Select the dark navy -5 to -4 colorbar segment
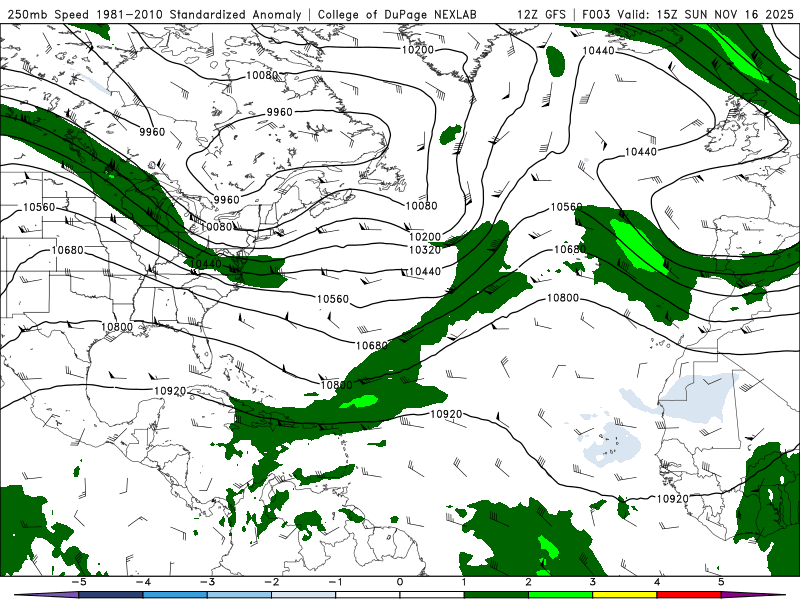 tap(110, 595)
